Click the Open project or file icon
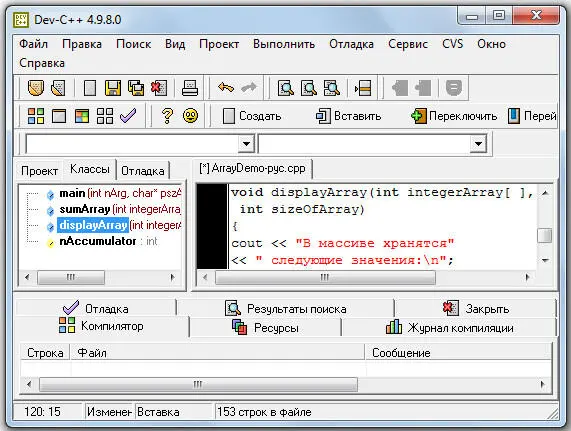Image resolution: width=571 pixels, height=431 pixels. coord(36,88)
